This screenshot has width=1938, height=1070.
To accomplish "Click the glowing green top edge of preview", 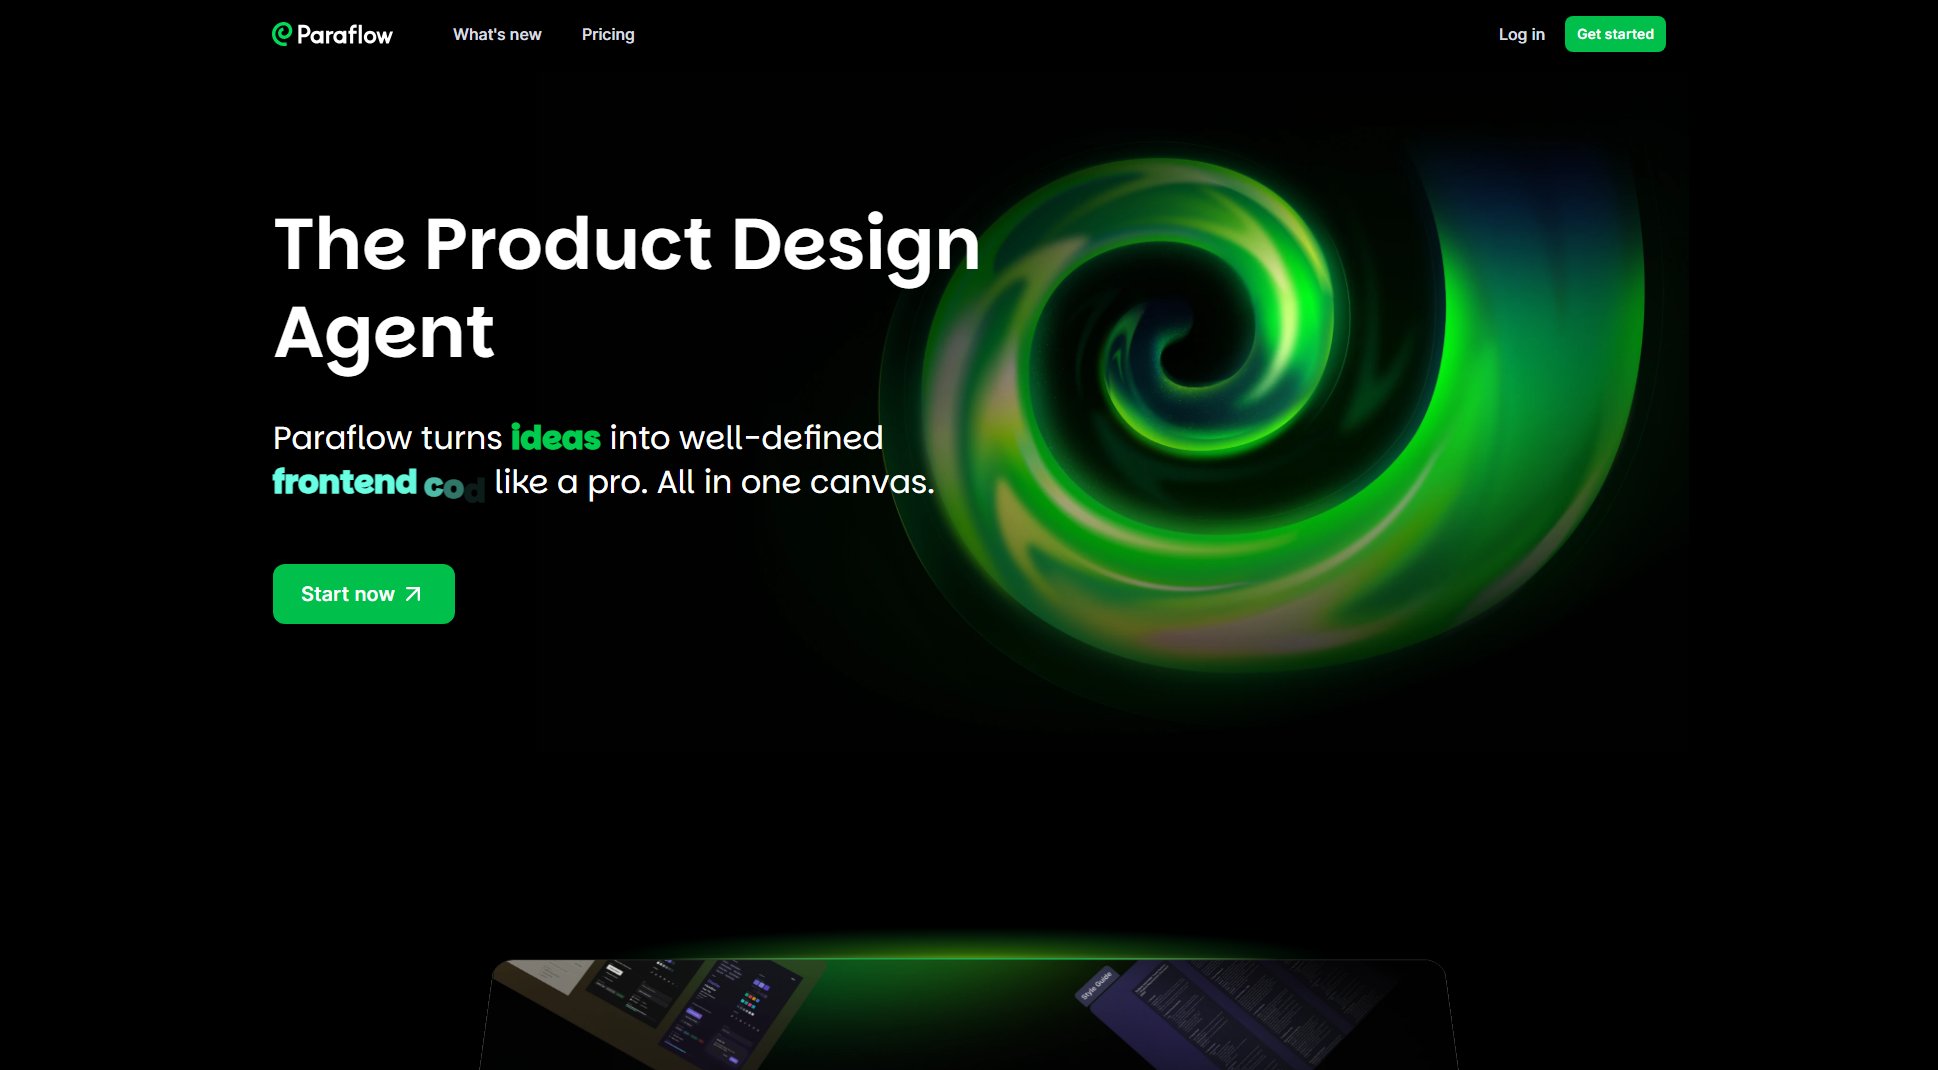I will pos(968,958).
